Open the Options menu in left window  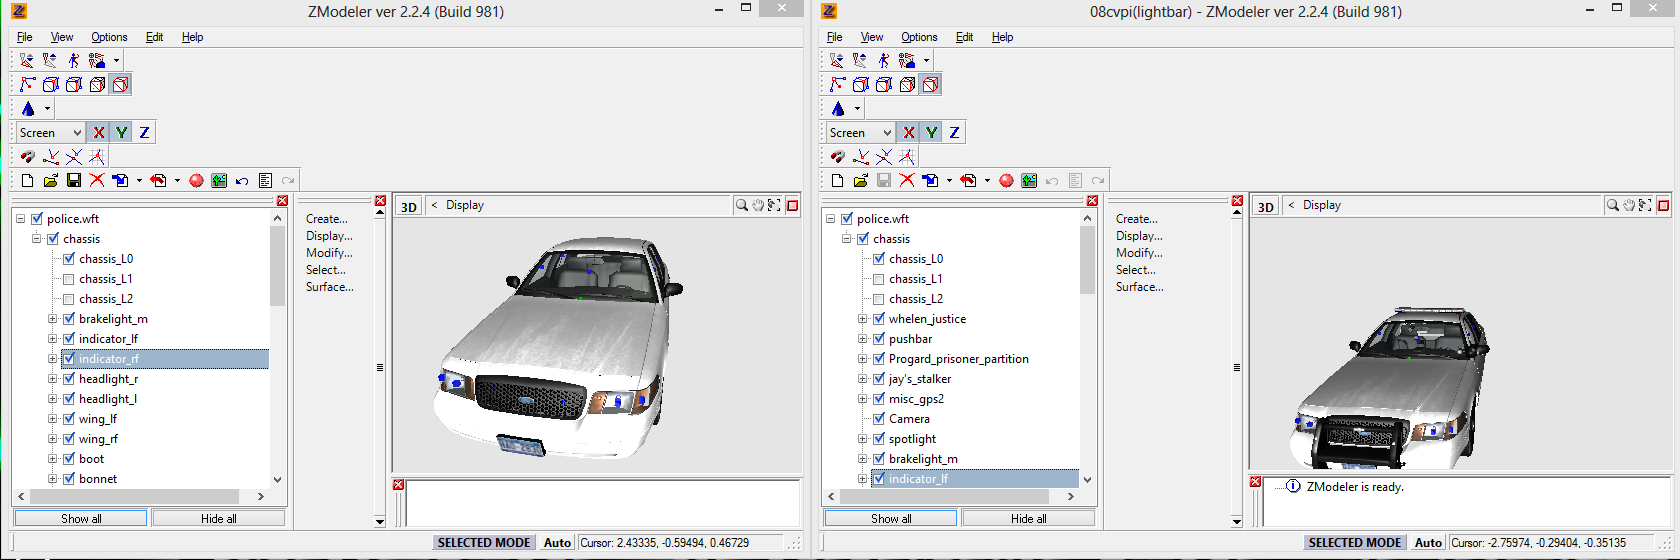click(109, 37)
